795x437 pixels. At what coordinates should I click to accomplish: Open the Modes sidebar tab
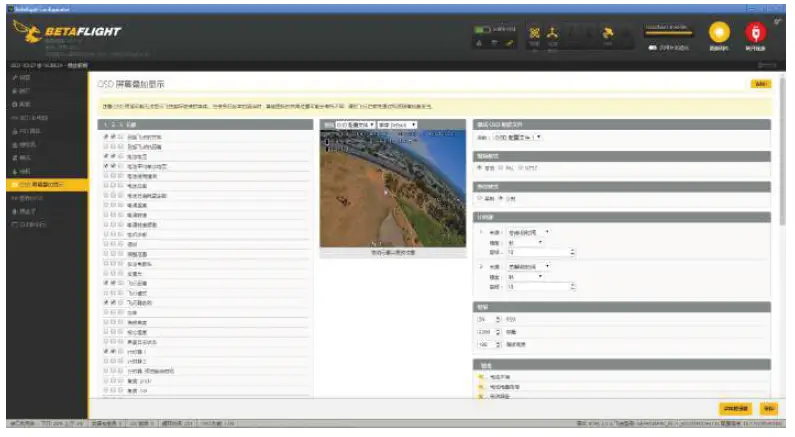pyautogui.click(x=47, y=158)
